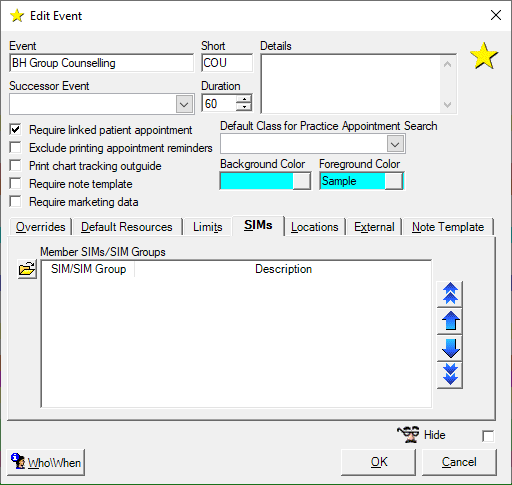Switch to the Overrides tab
Screen dimensions: 512x485
click(x=41, y=227)
